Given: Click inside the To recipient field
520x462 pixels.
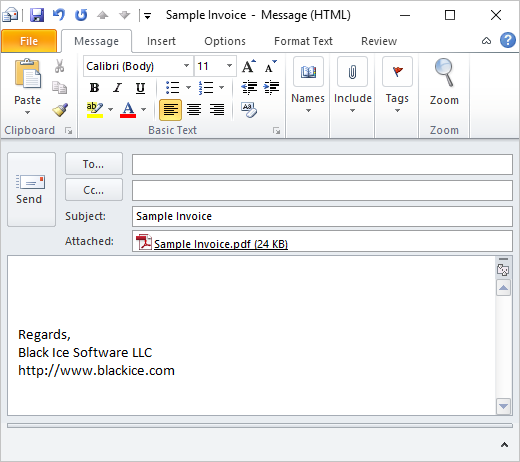Looking at the screenshot, I should coord(322,164).
